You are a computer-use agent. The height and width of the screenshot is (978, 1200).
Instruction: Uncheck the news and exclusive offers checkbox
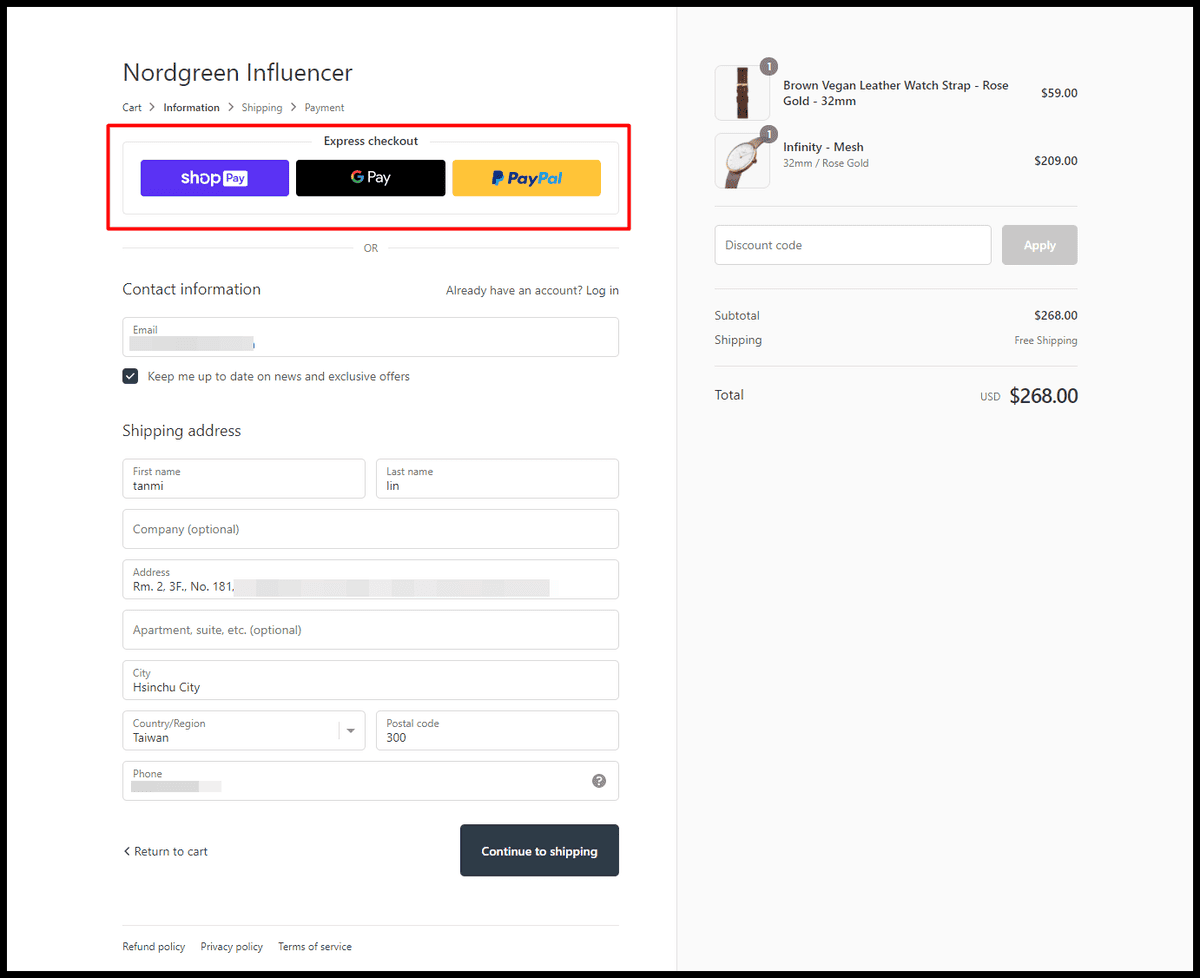131,376
